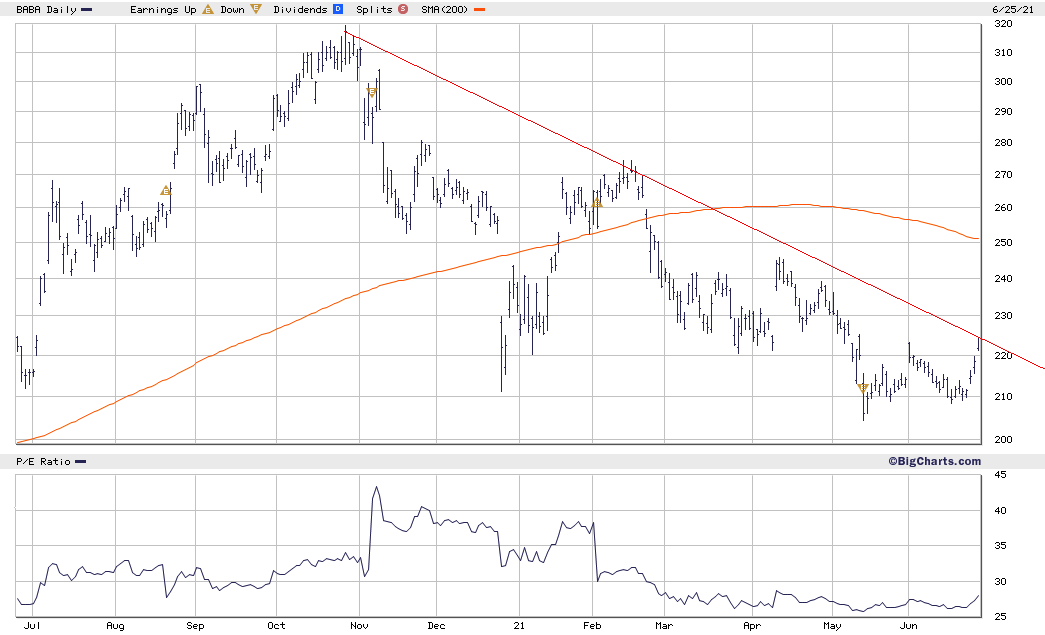1045x635 pixels.
Task: Click the Feb month label on time axis
Action: click(592, 626)
